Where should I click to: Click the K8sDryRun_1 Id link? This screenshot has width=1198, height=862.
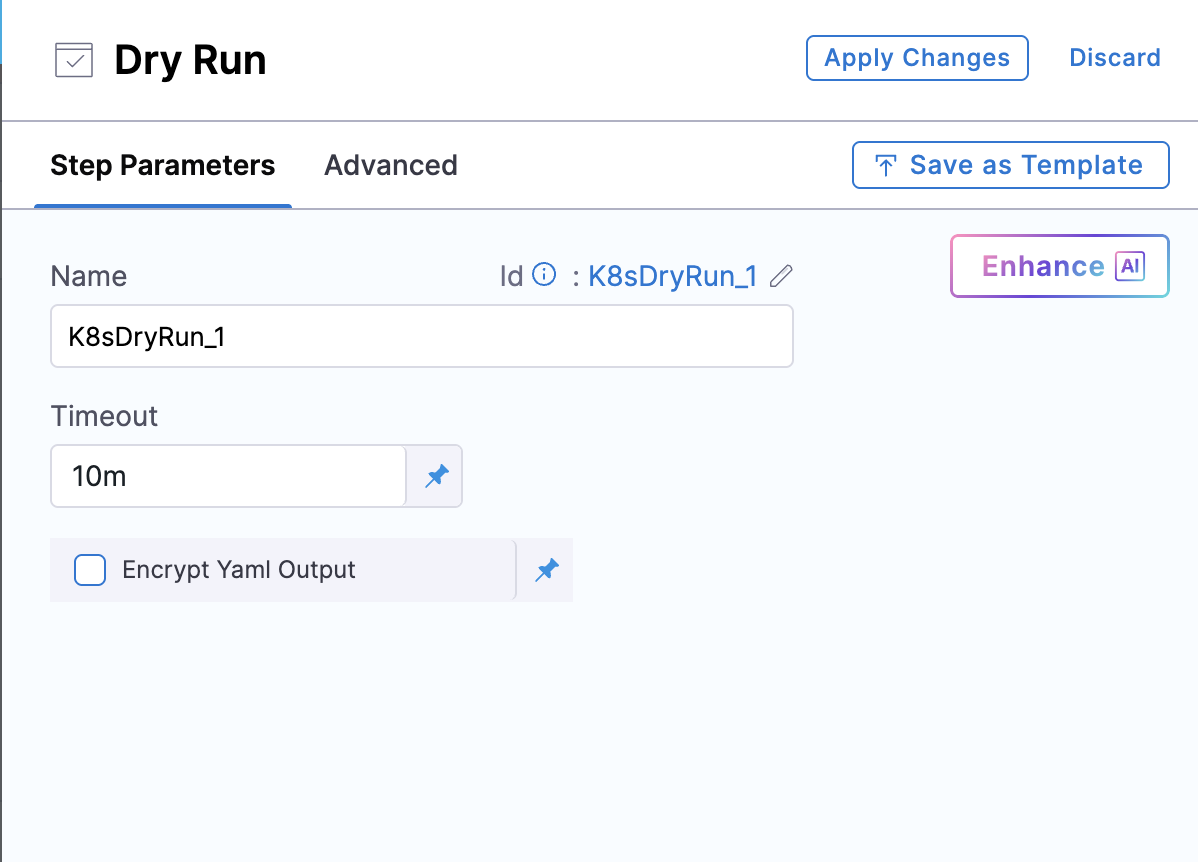[672, 276]
